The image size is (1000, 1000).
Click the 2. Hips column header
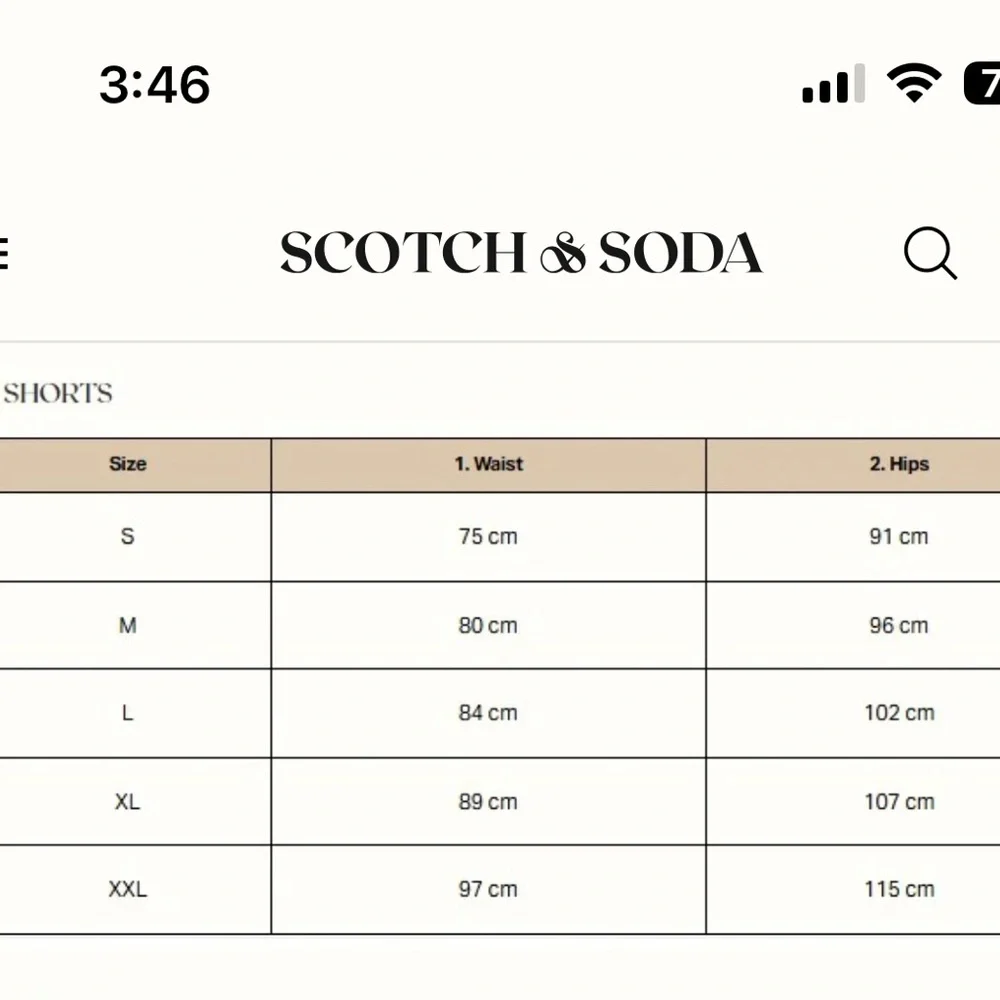[x=899, y=464]
